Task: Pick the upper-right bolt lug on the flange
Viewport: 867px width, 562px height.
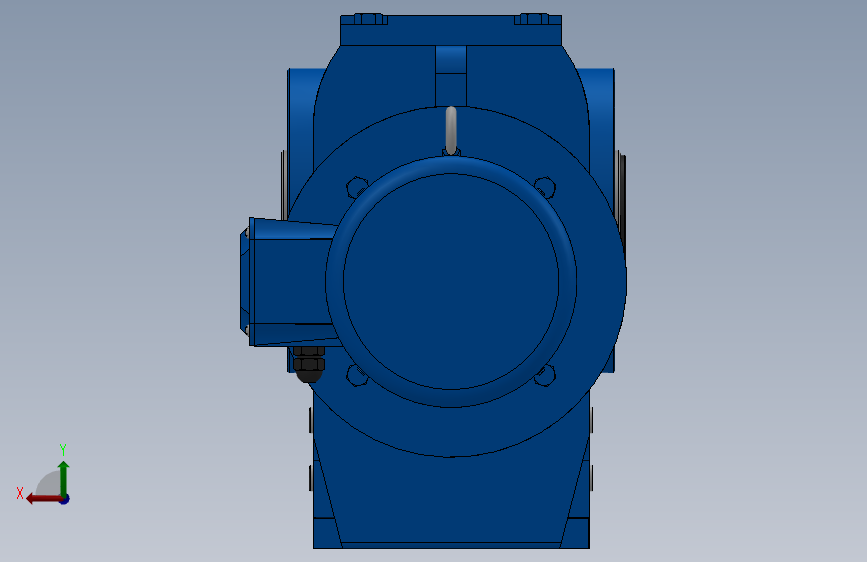Action: pyautogui.click(x=545, y=187)
